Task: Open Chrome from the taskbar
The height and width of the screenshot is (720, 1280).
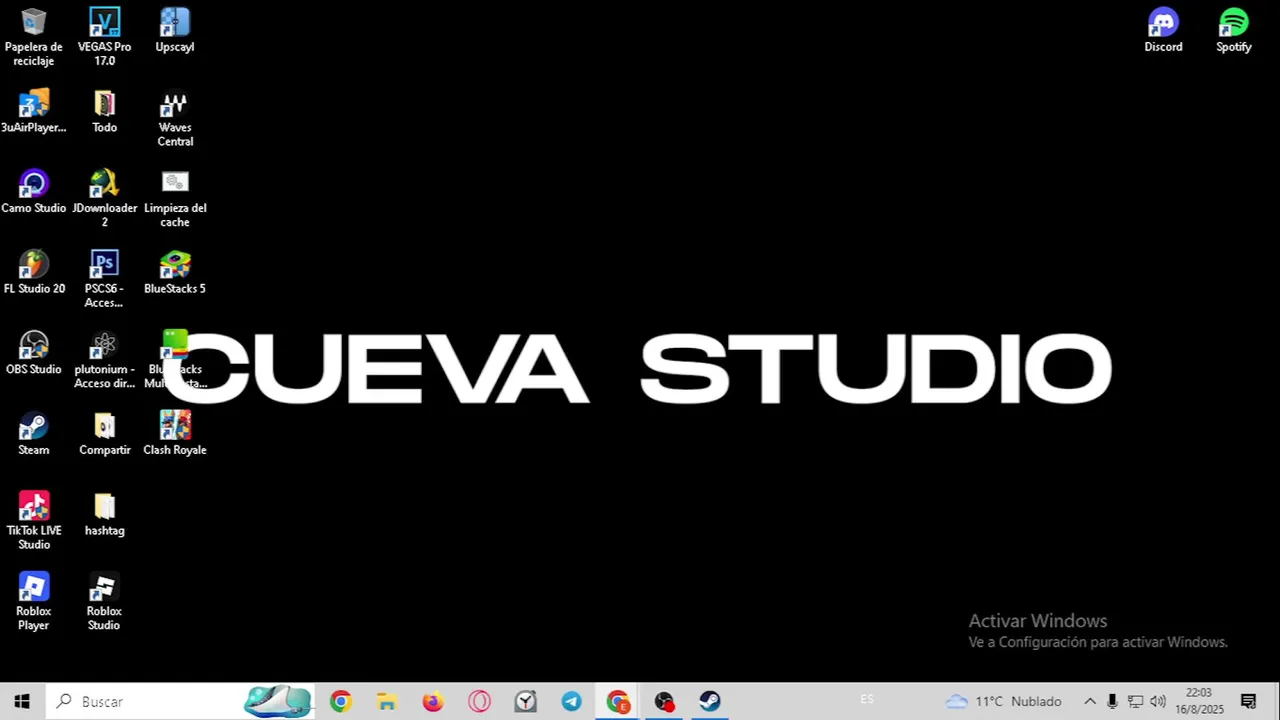Action: 340,701
